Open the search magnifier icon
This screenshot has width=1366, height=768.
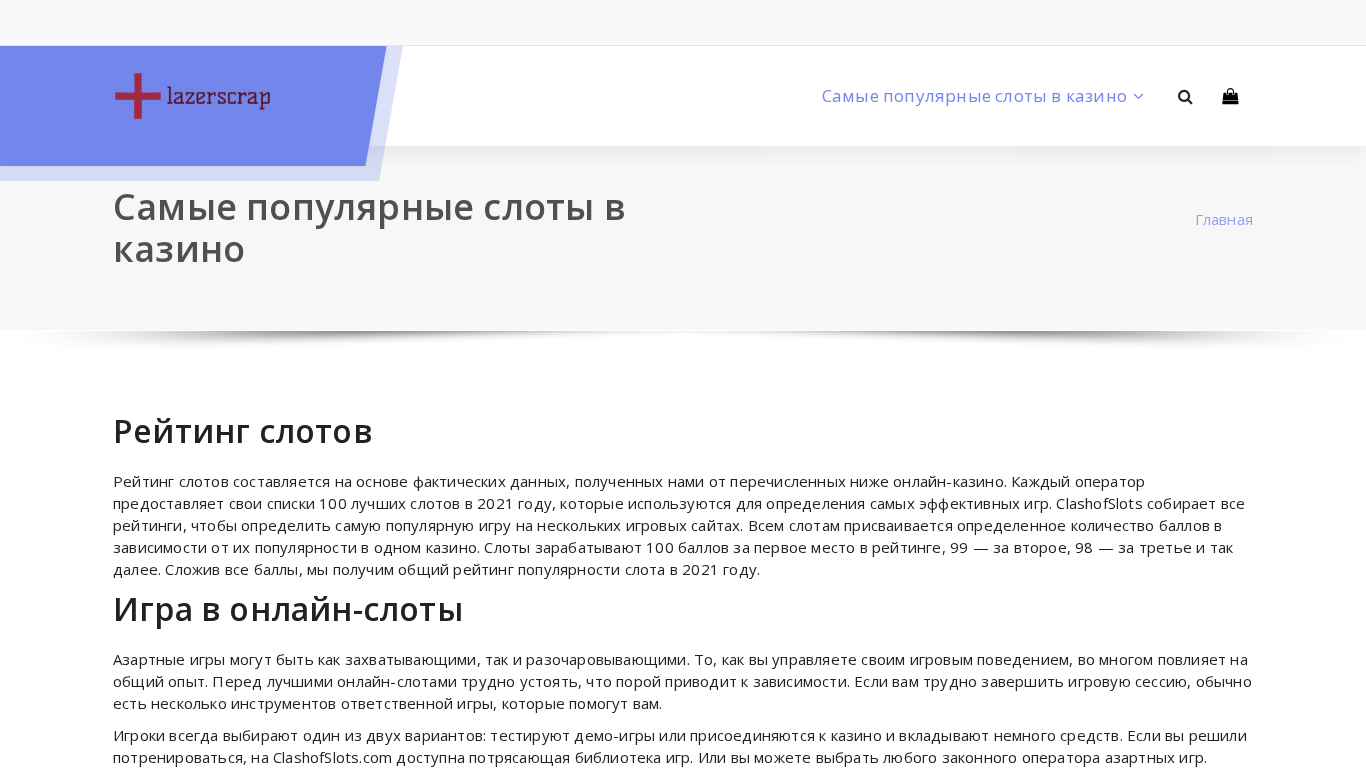coord(1185,97)
